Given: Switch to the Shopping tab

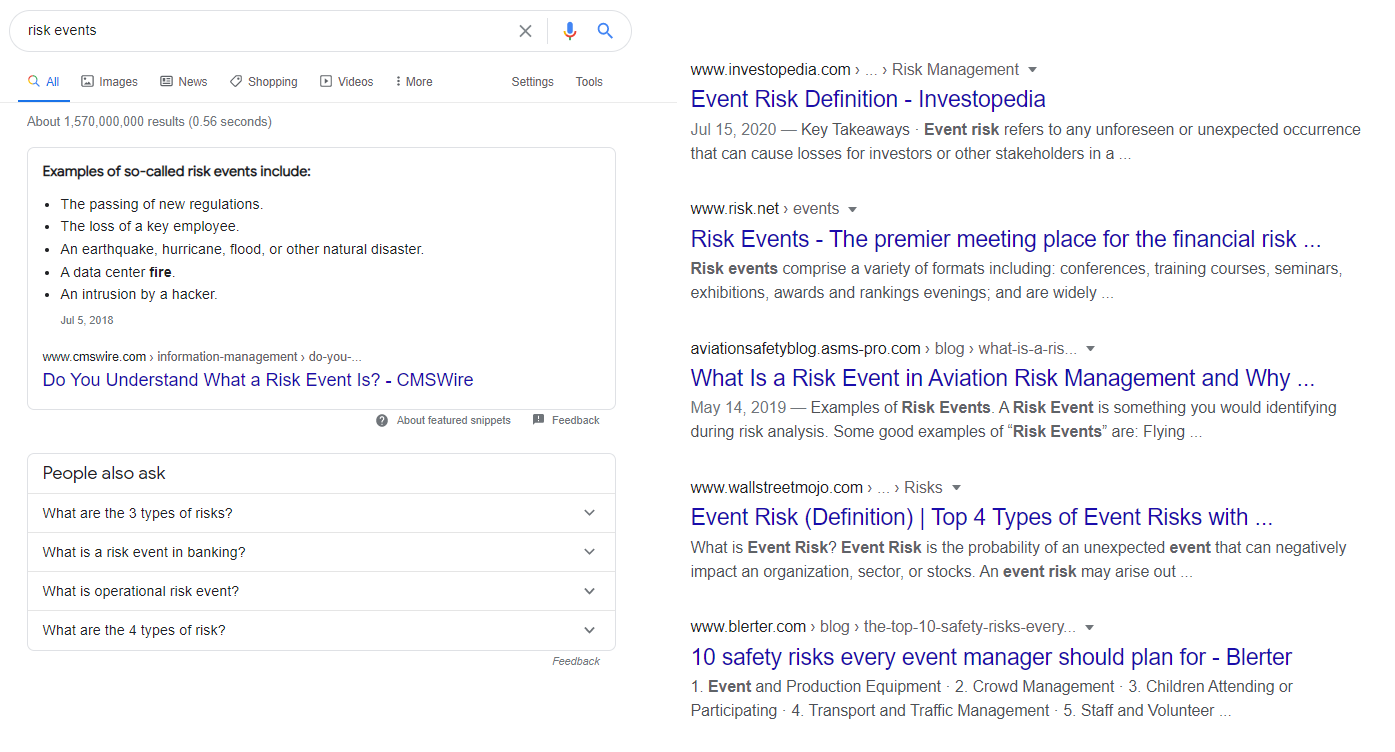Looking at the screenshot, I should click(263, 82).
